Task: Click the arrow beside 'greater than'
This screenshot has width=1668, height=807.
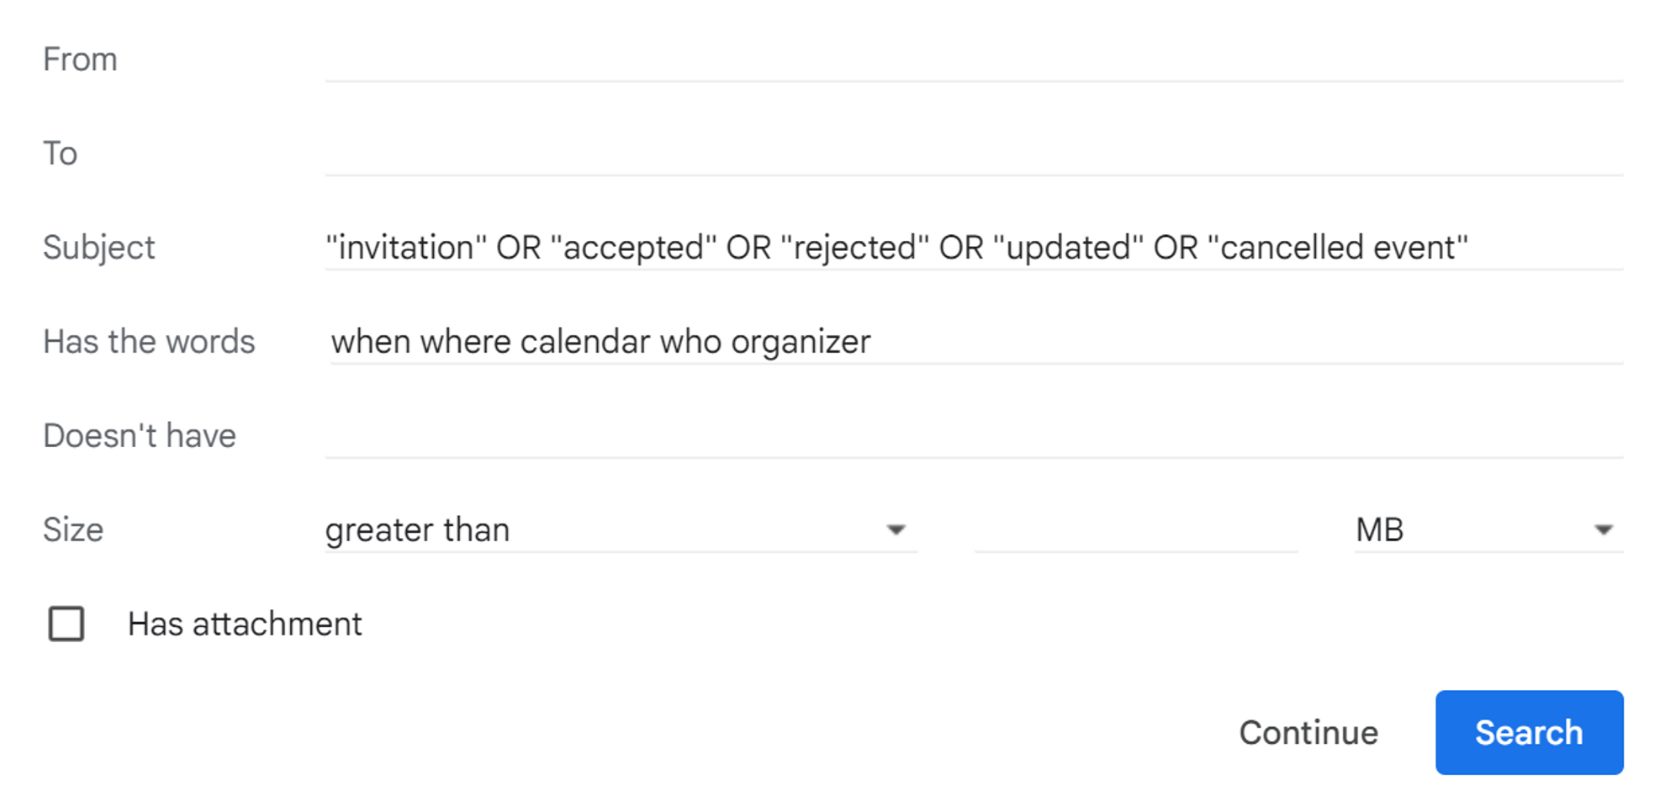Action: pyautogui.click(x=896, y=530)
